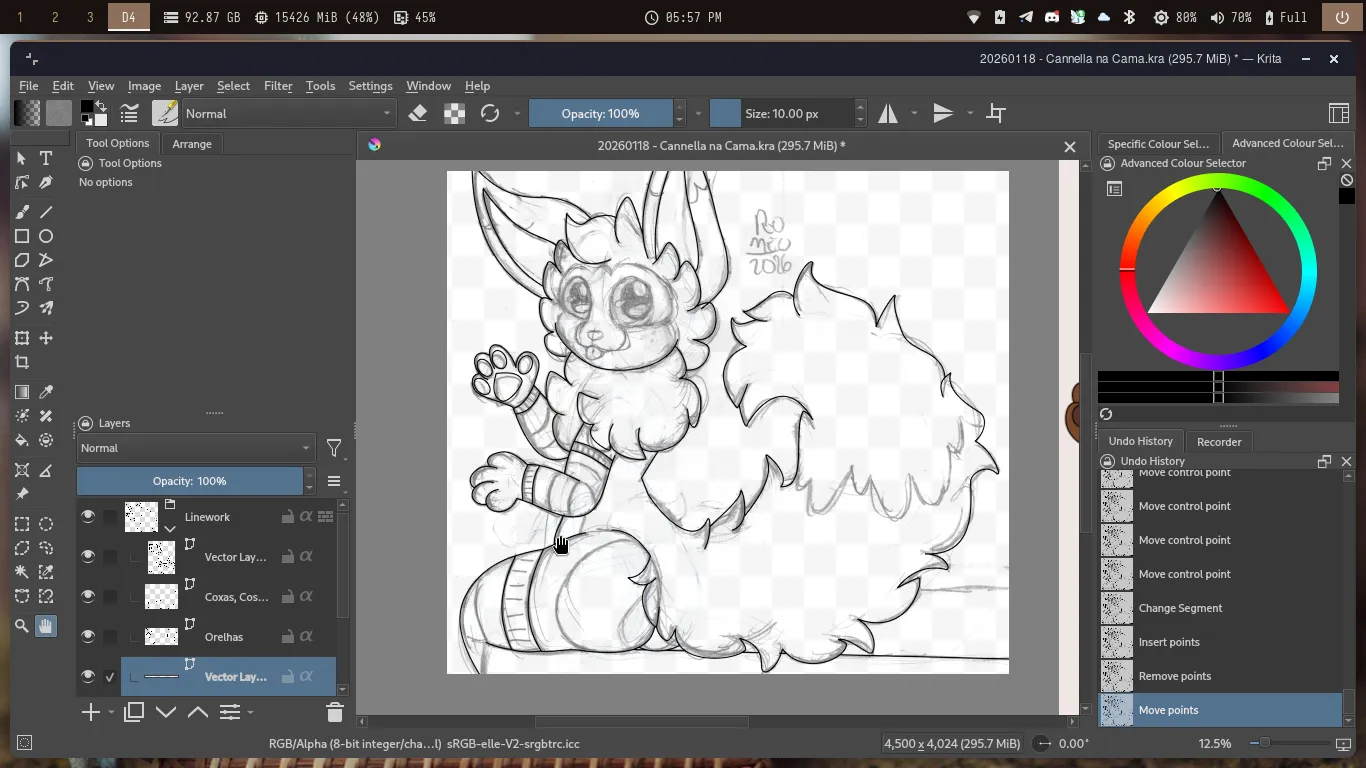
Task: Select the Change Segment undo history entry
Action: point(1180,608)
